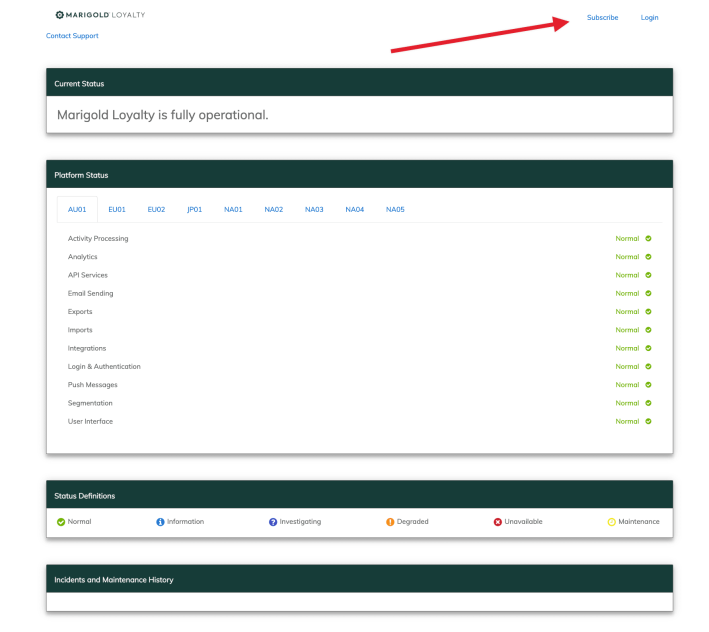Click the green Normal legend icon
Viewport: 709px width, 632px height.
coord(61,522)
